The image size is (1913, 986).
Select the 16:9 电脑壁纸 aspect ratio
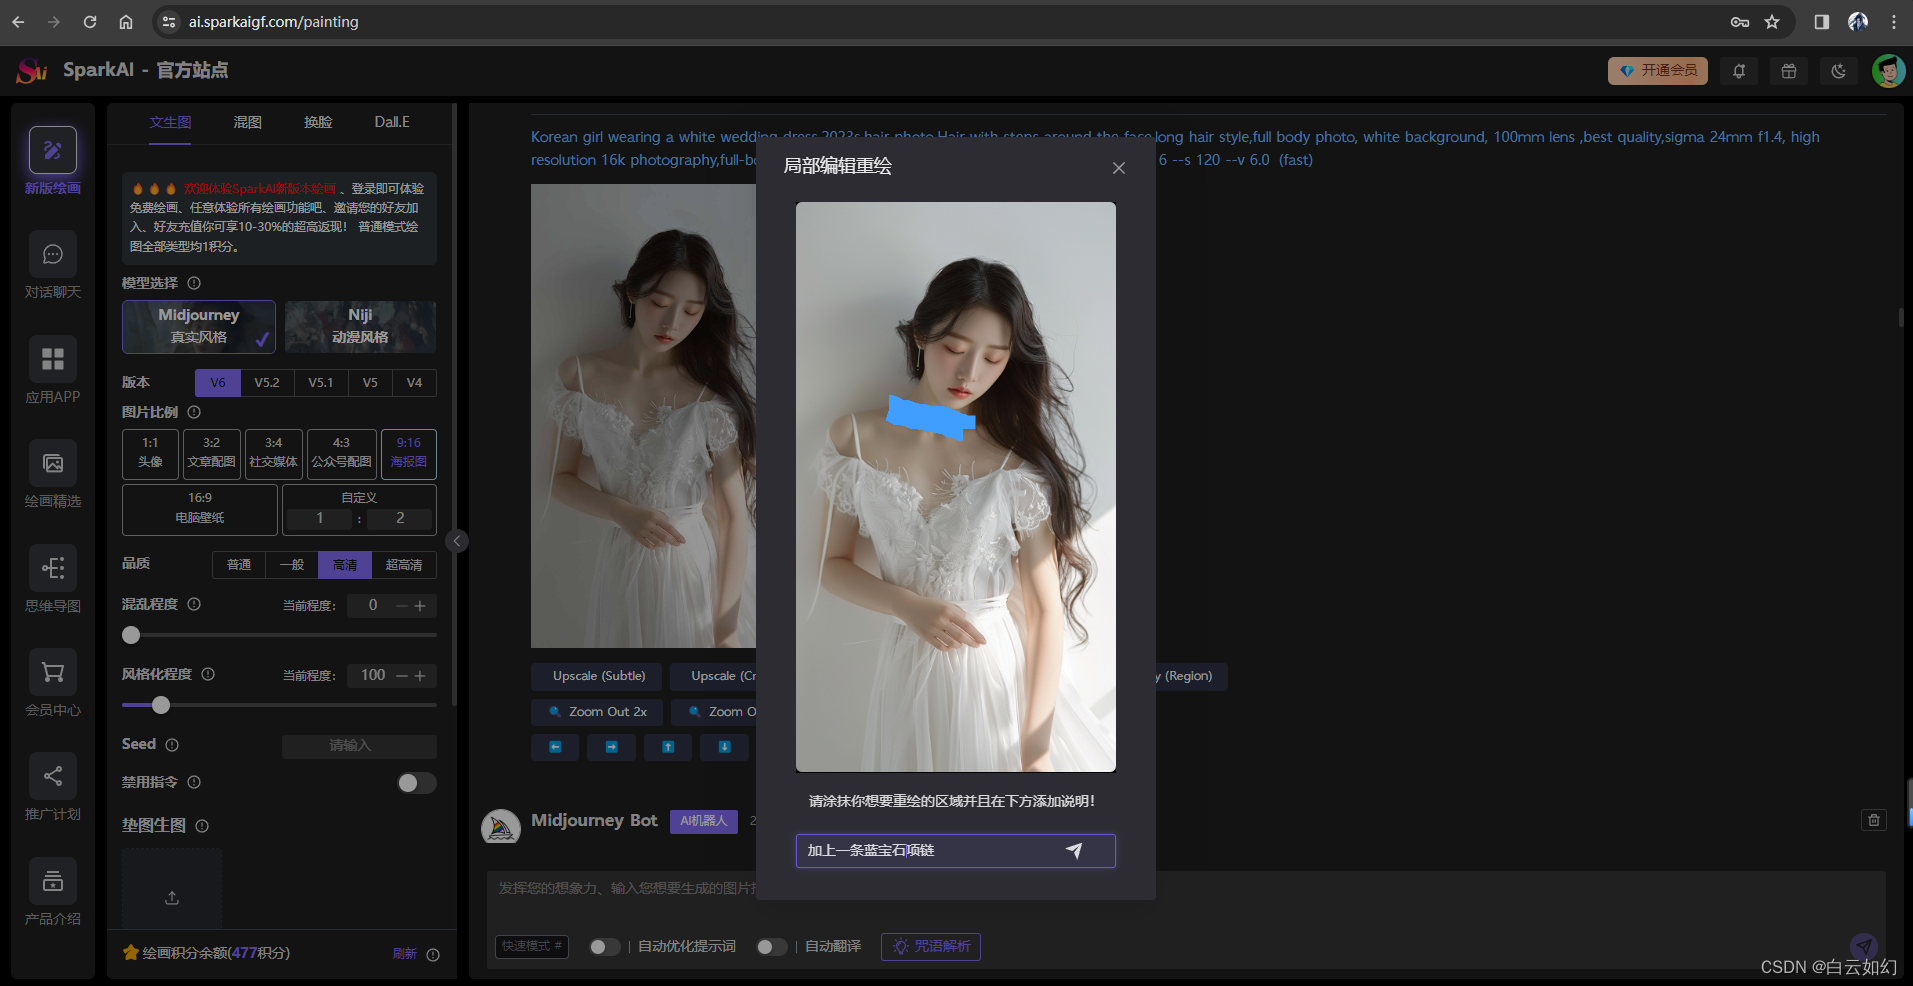[200, 509]
